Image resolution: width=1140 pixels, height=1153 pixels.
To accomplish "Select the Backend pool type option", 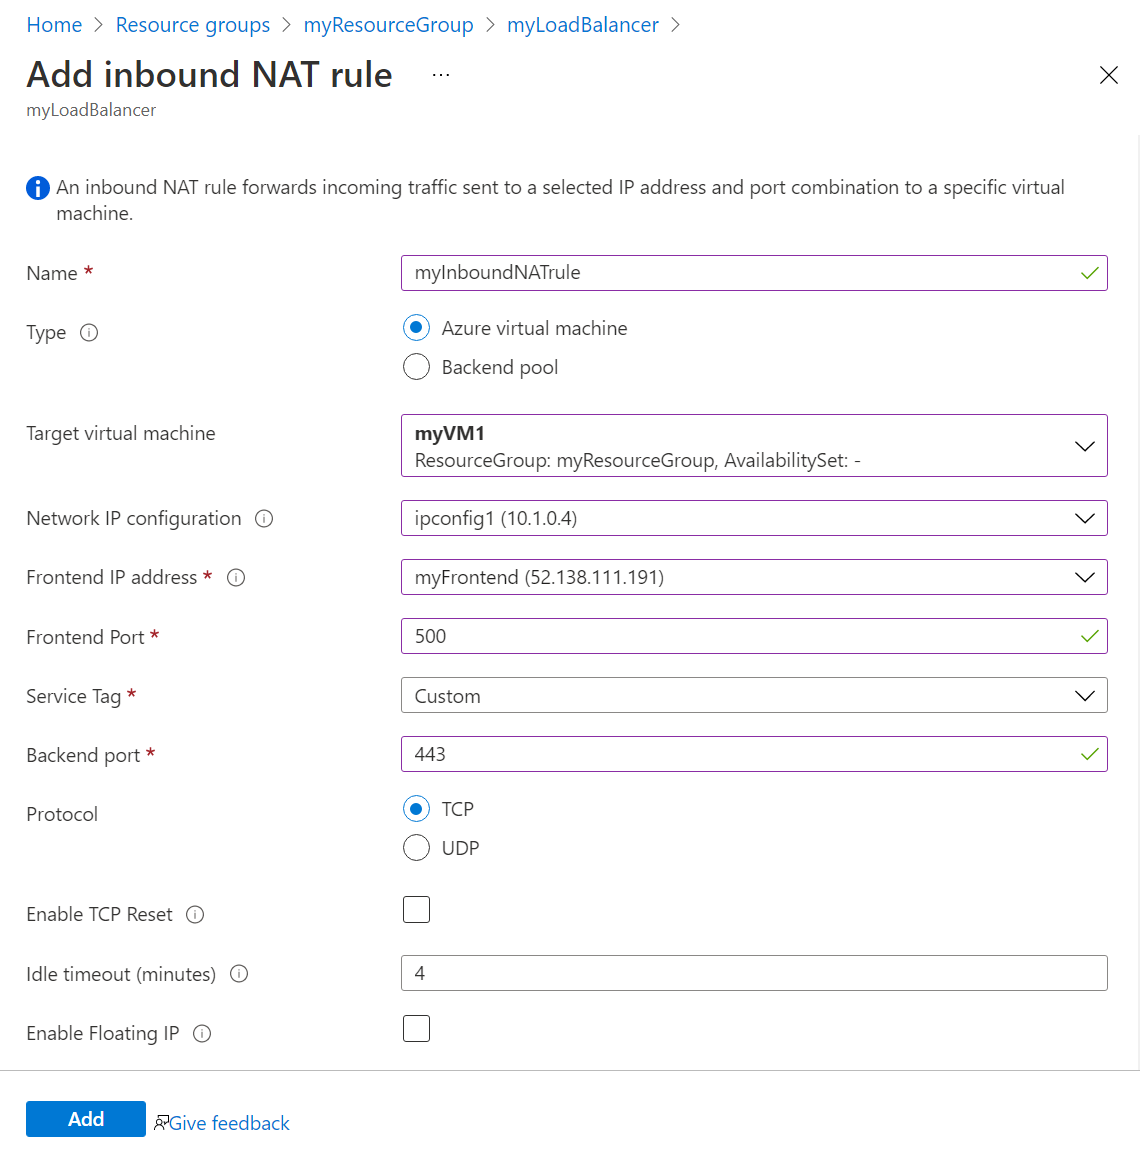I will (417, 367).
